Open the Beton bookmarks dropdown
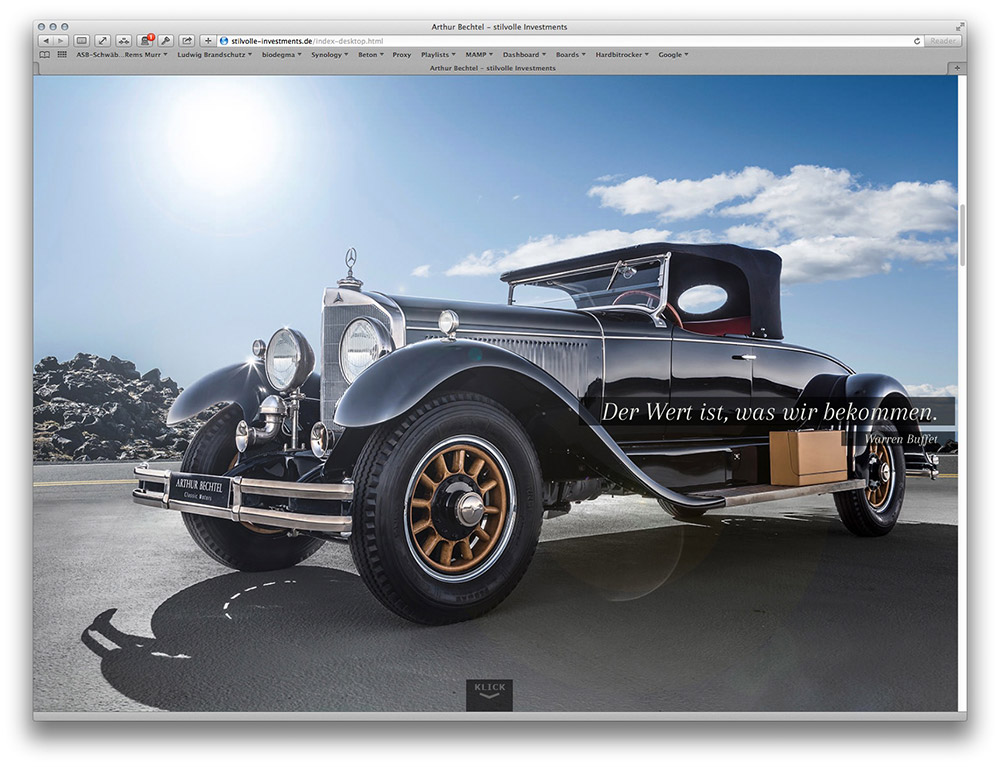 tap(371, 55)
